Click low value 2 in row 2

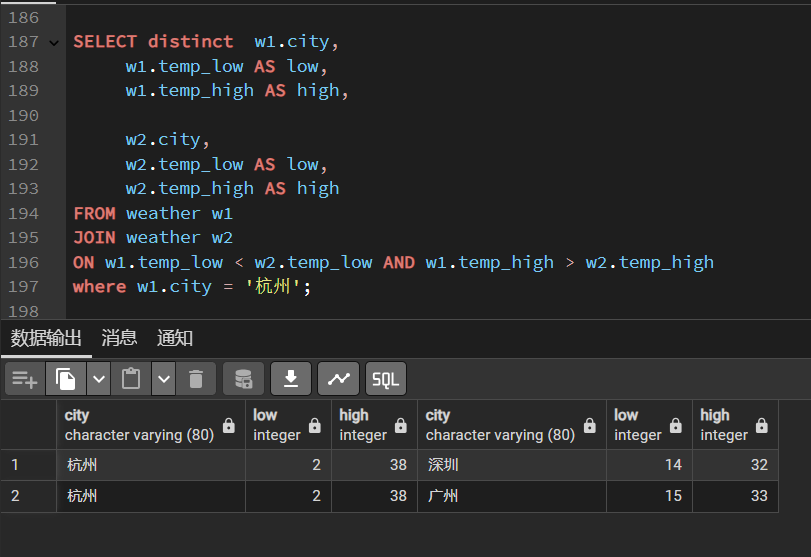click(288, 496)
